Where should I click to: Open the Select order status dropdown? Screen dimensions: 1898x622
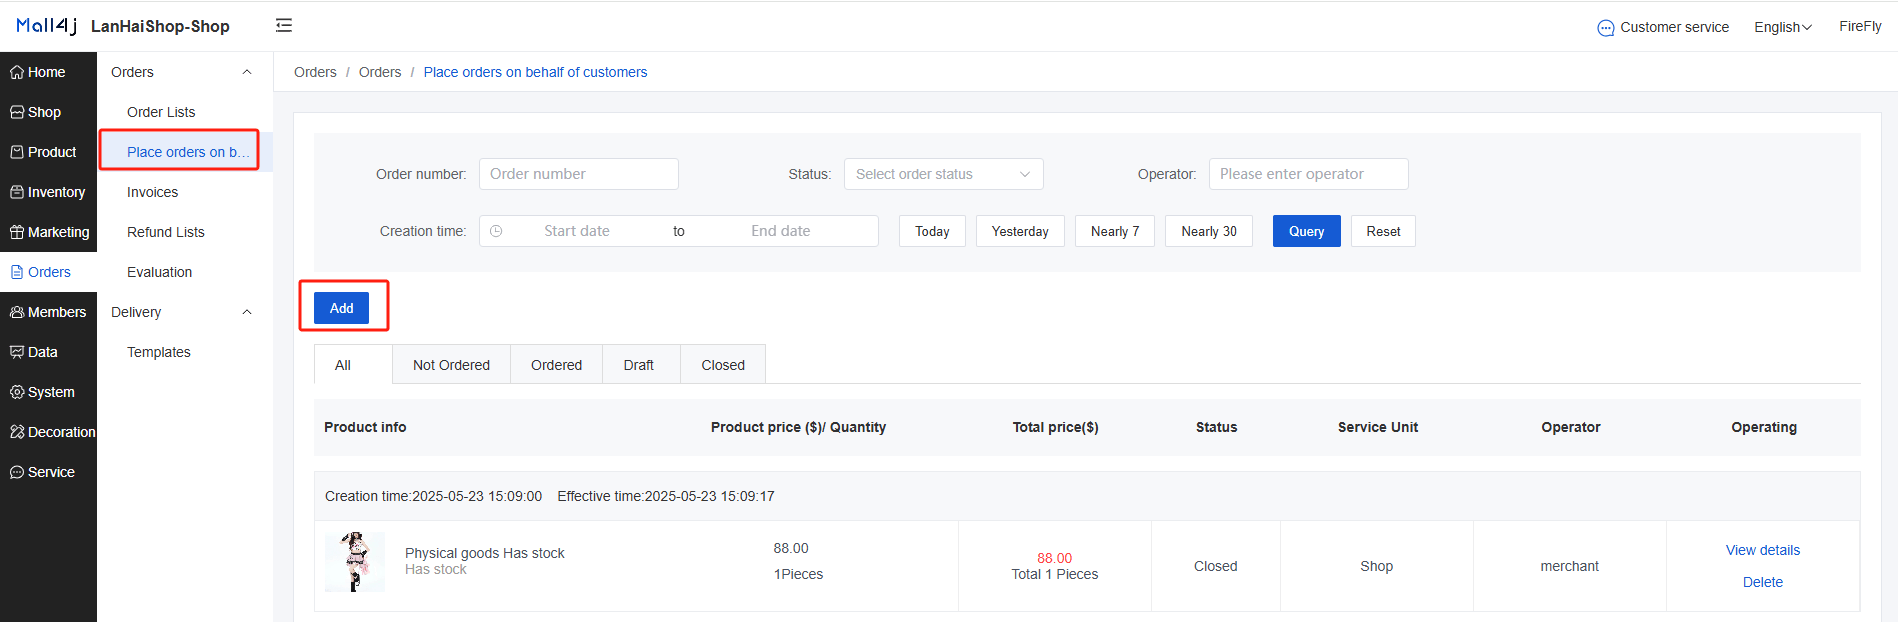pyautogui.click(x=944, y=174)
